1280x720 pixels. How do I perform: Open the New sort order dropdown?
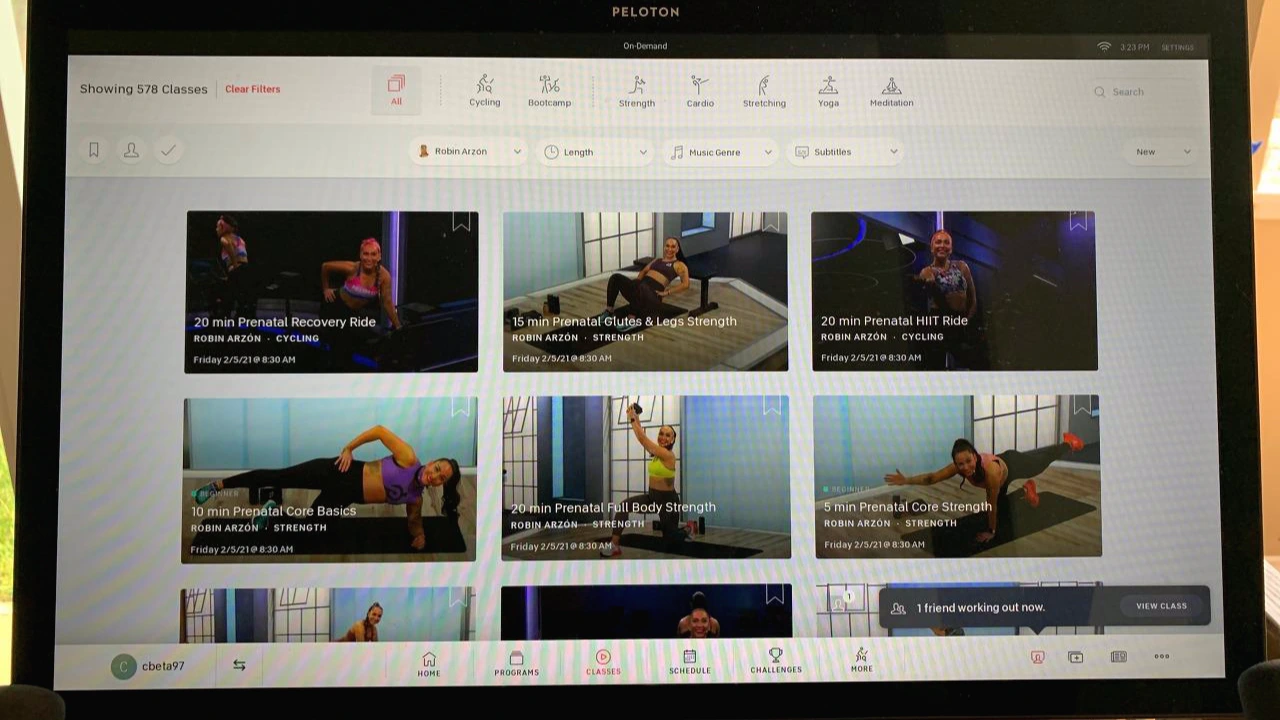(x=1163, y=152)
